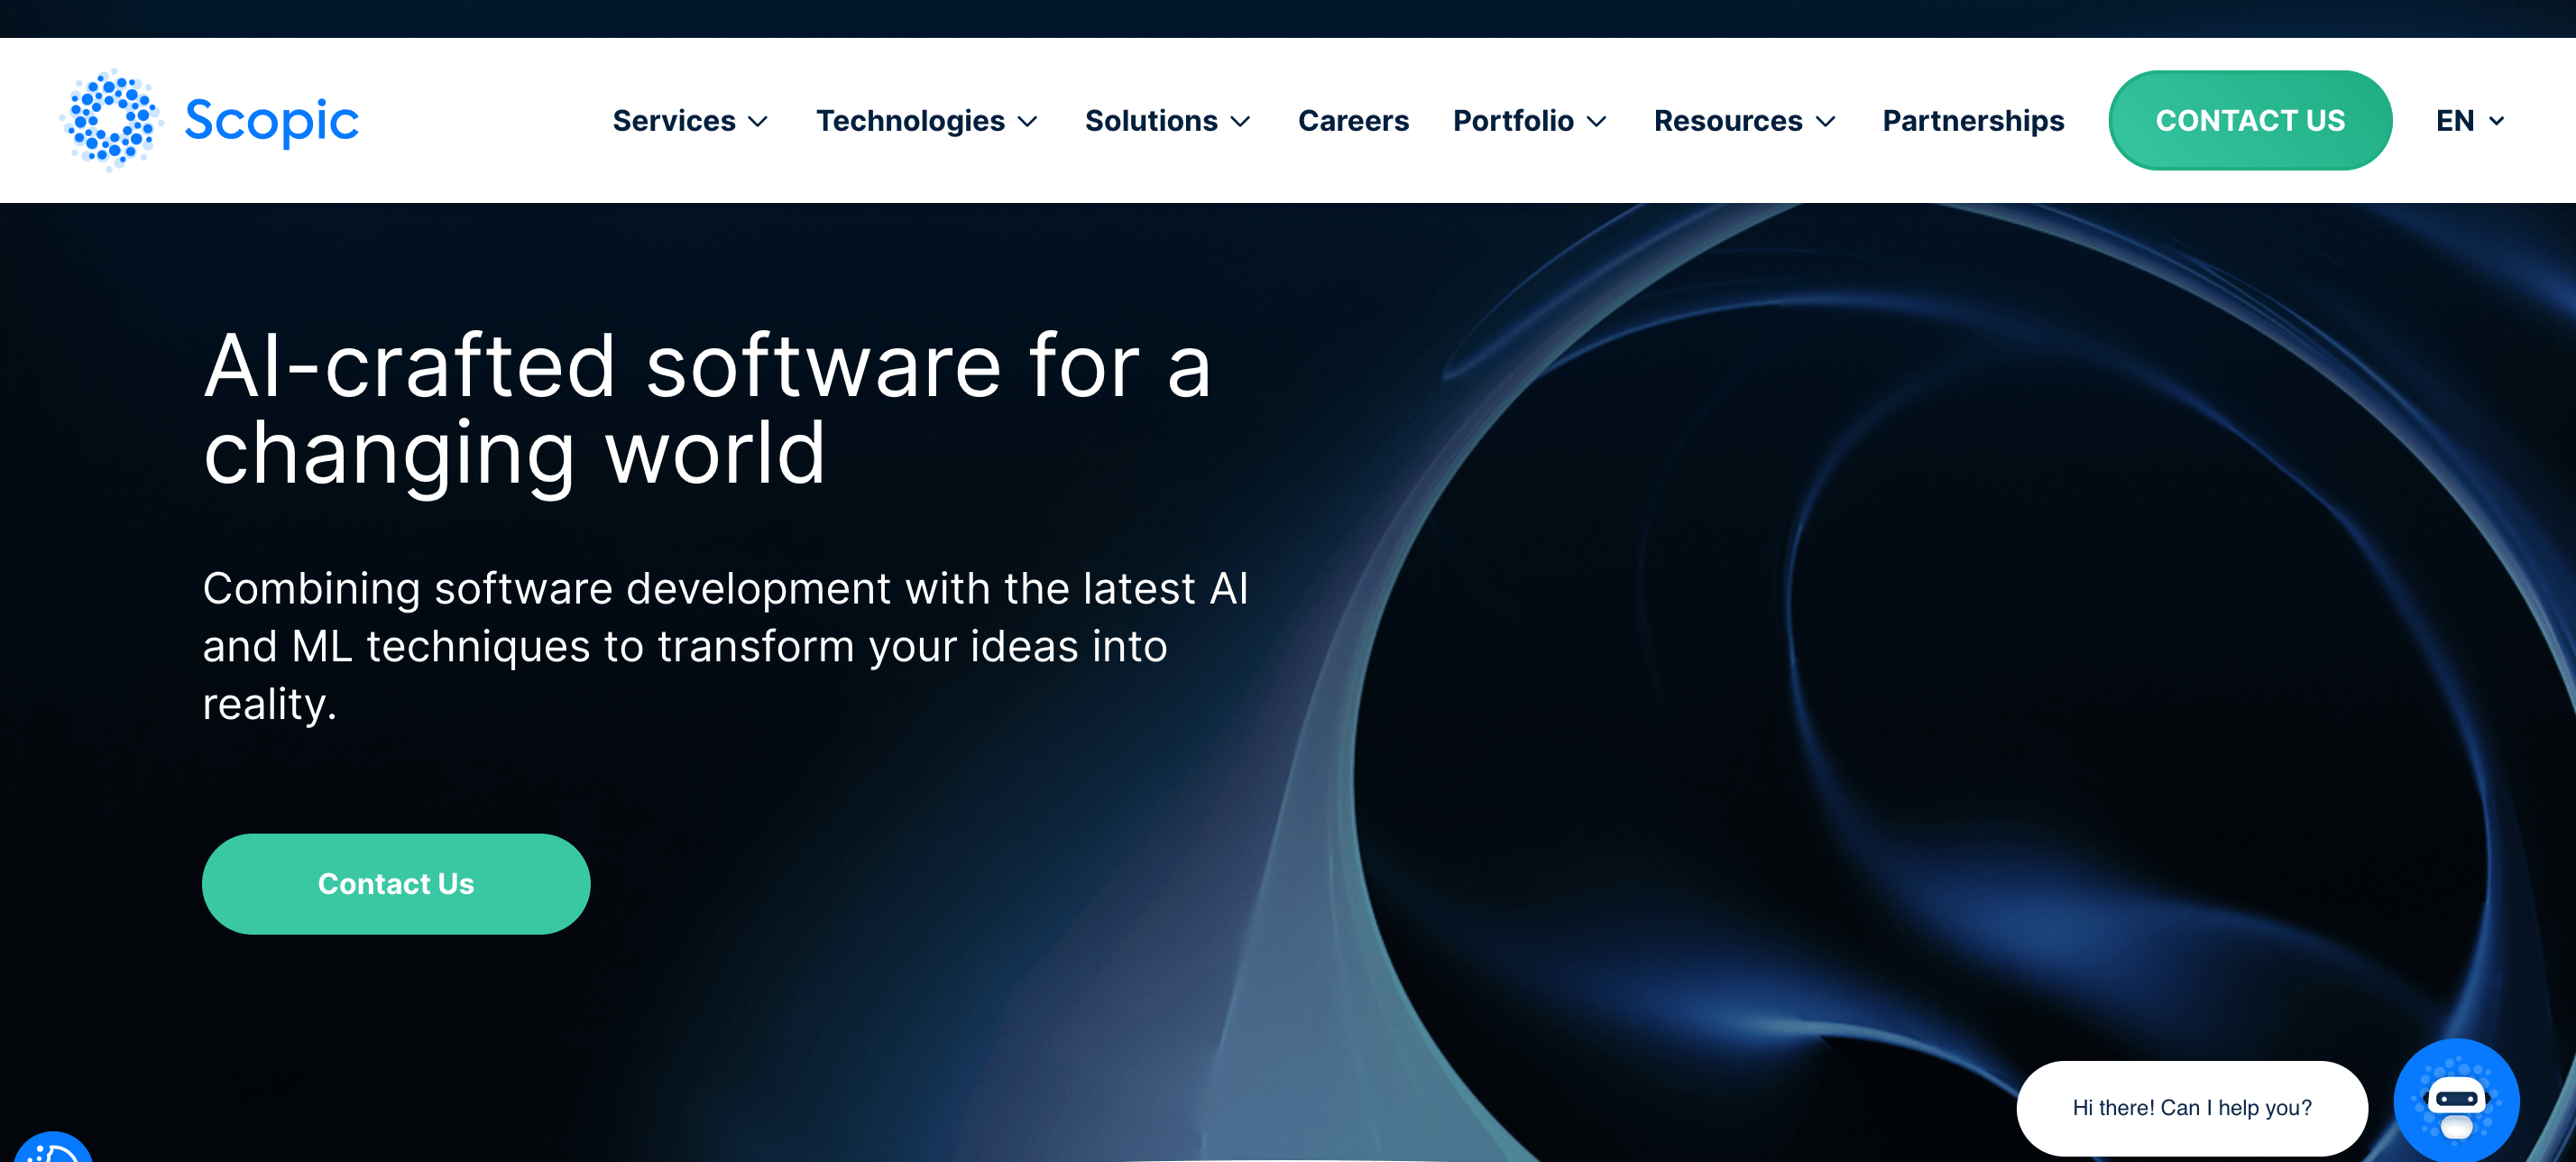Screen dimensions: 2576x1162
Task: Click the Portfolio nav label
Action: pyautogui.click(x=1512, y=121)
